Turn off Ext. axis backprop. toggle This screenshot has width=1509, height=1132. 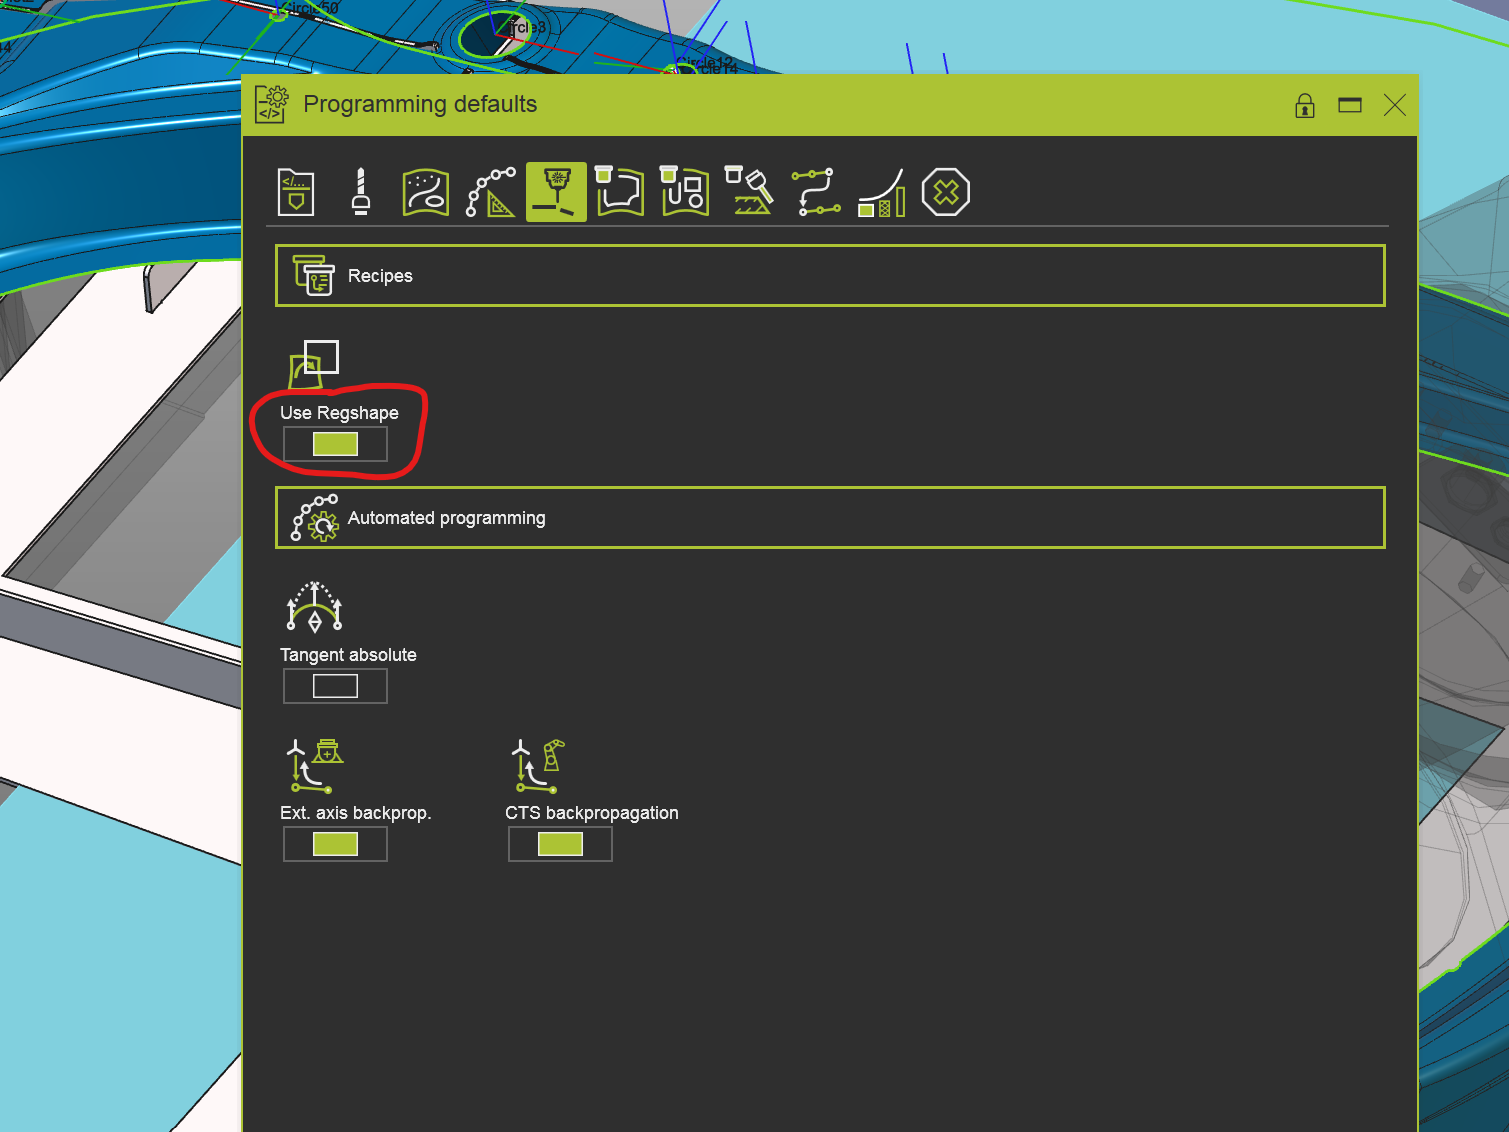pos(335,844)
